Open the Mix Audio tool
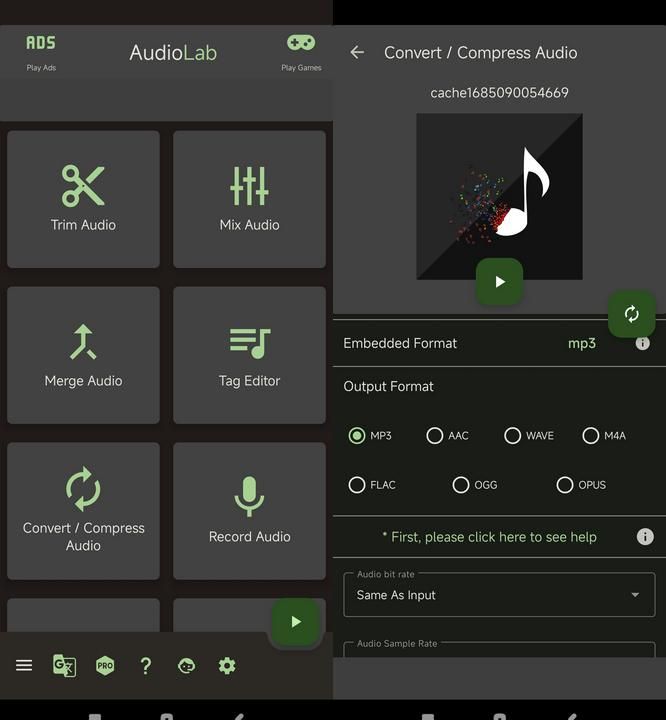The image size is (666, 720). pos(249,199)
